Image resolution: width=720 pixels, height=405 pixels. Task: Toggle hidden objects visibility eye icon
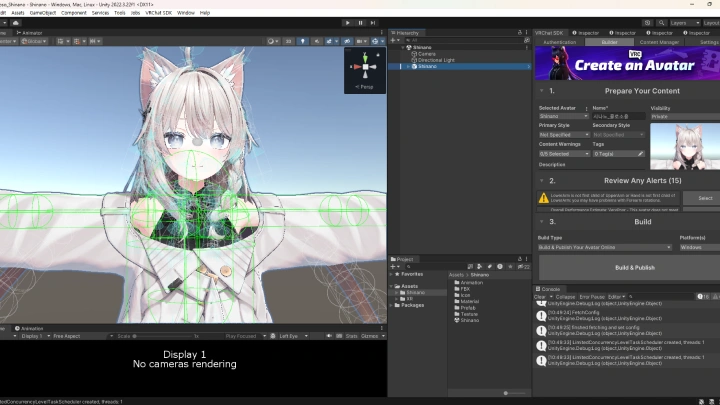[x=347, y=41]
